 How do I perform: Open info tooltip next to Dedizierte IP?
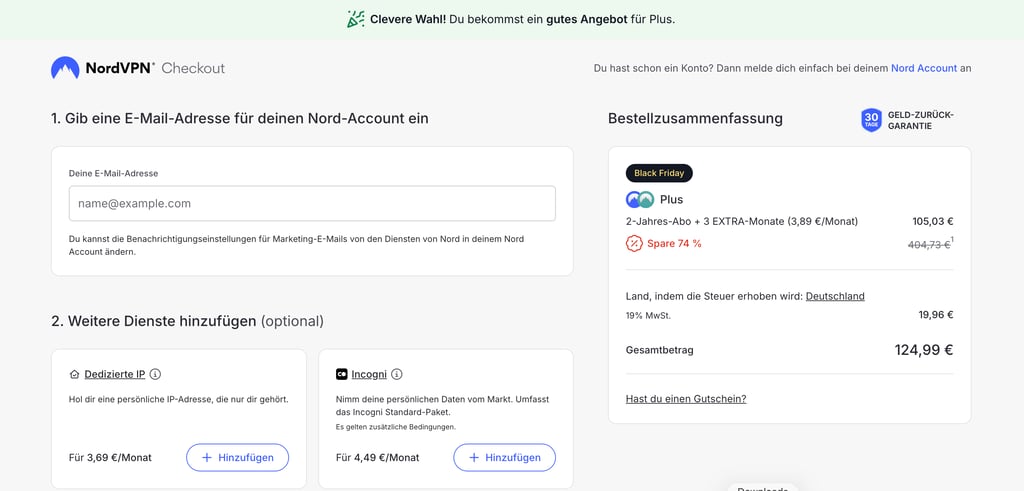click(x=155, y=375)
